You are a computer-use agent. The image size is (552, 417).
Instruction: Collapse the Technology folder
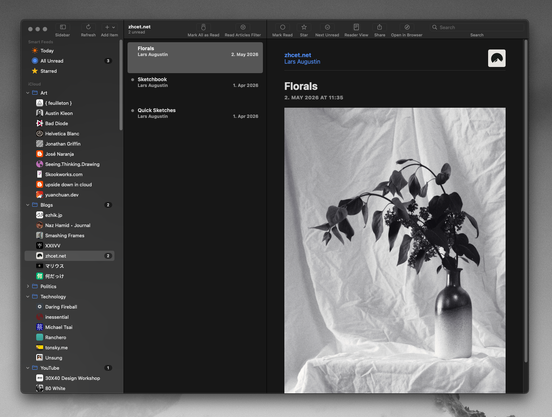(x=28, y=297)
